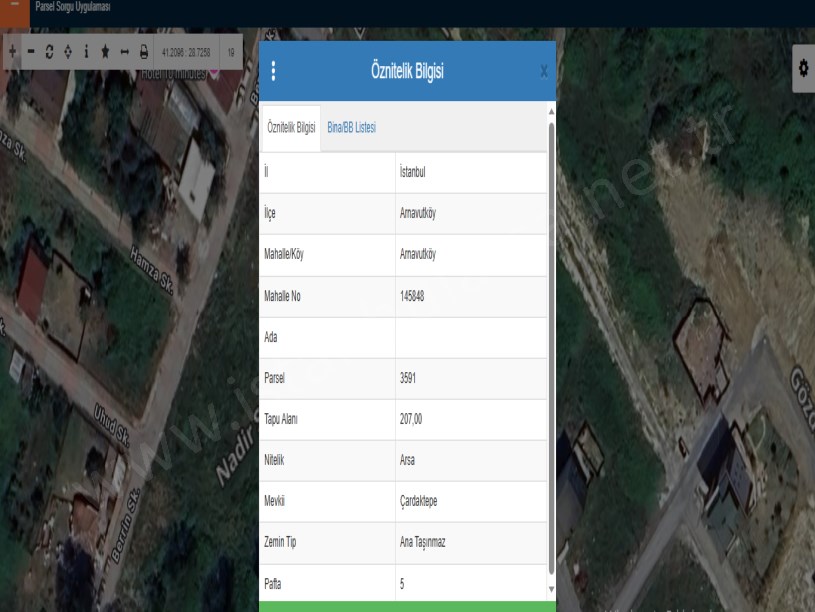The width and height of the screenshot is (815, 612).
Task: Click the zoom in plus icon
Action: pyautogui.click(x=12, y=51)
